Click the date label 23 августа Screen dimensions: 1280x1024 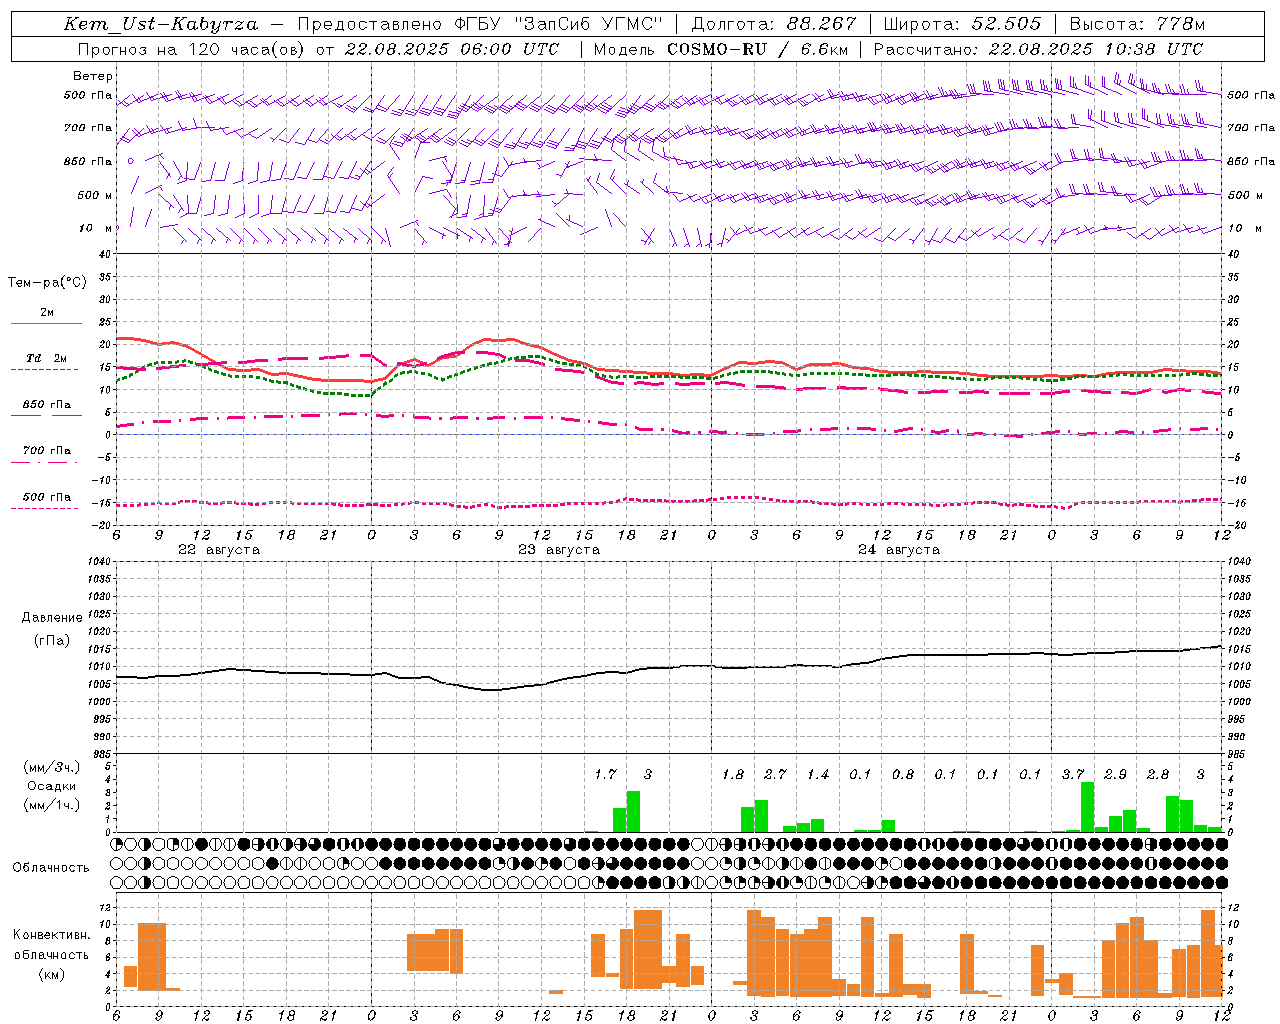pos(559,550)
